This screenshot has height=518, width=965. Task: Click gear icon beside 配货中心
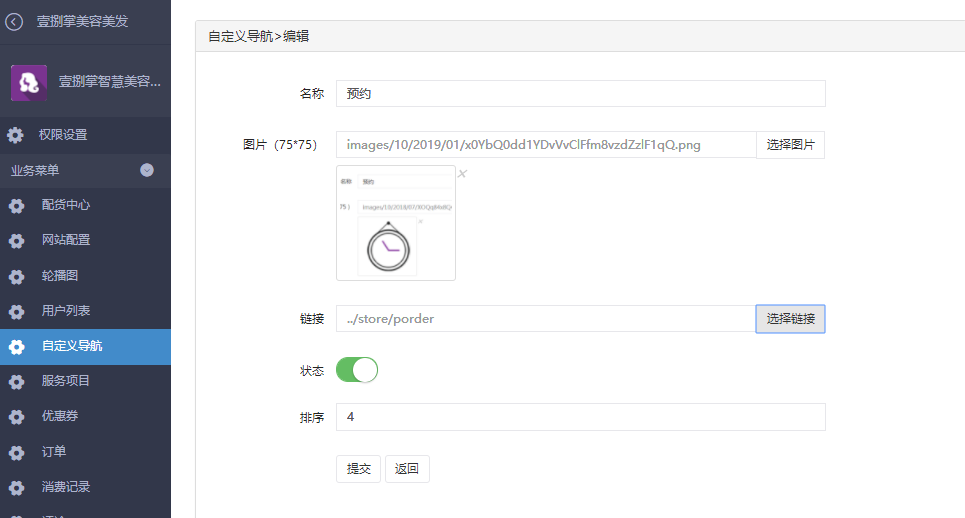pyautogui.click(x=17, y=205)
